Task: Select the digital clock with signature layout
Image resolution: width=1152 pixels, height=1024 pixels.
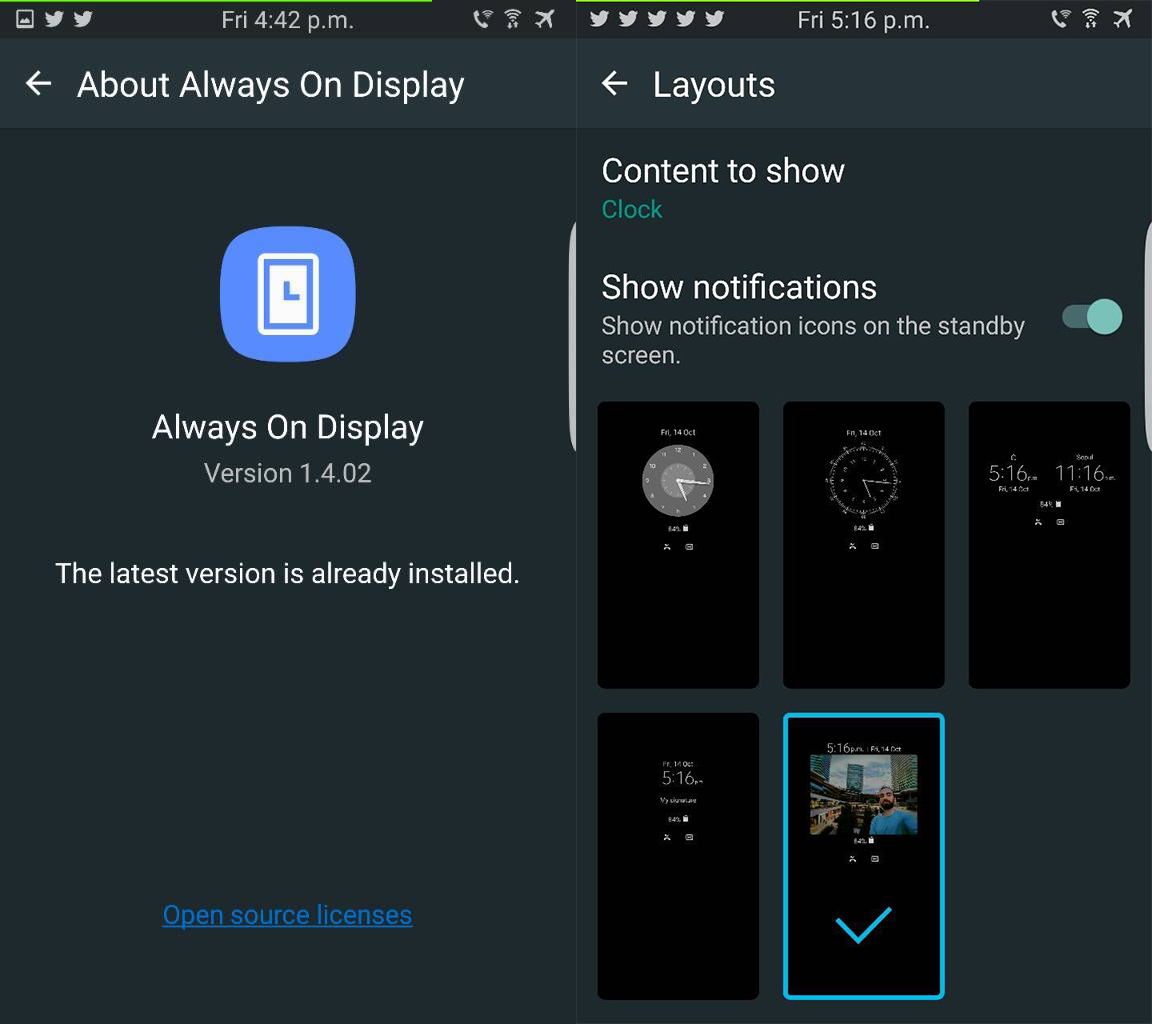Action: (x=678, y=856)
